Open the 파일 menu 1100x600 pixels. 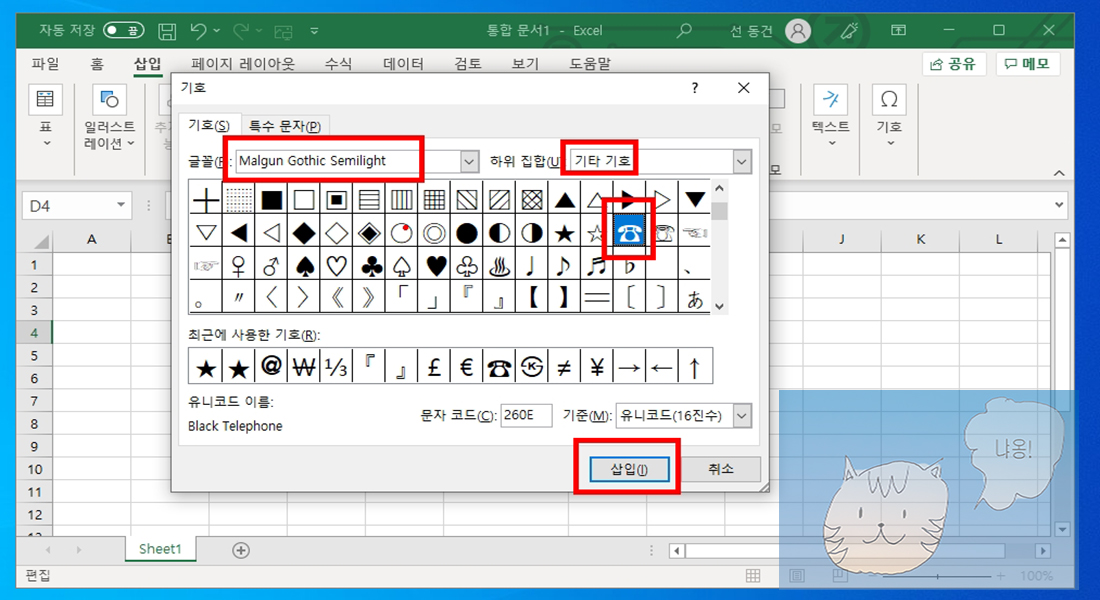pos(46,64)
